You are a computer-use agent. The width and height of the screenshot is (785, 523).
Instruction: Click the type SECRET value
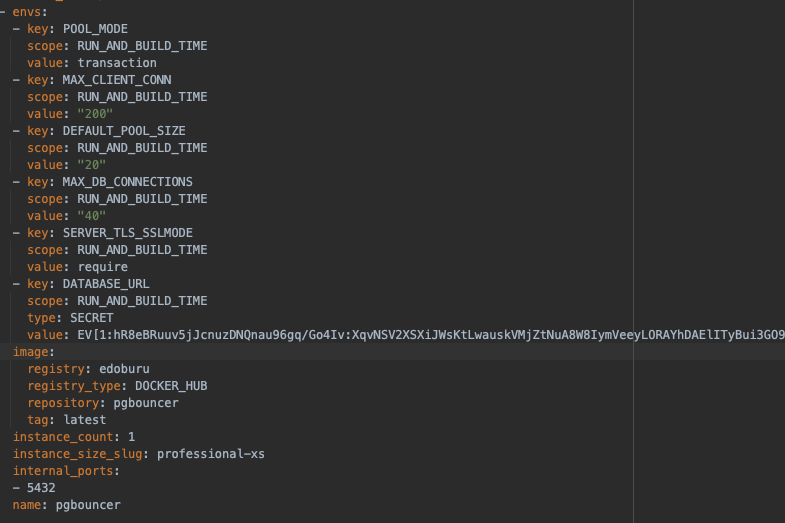pyautogui.click(x=92, y=318)
